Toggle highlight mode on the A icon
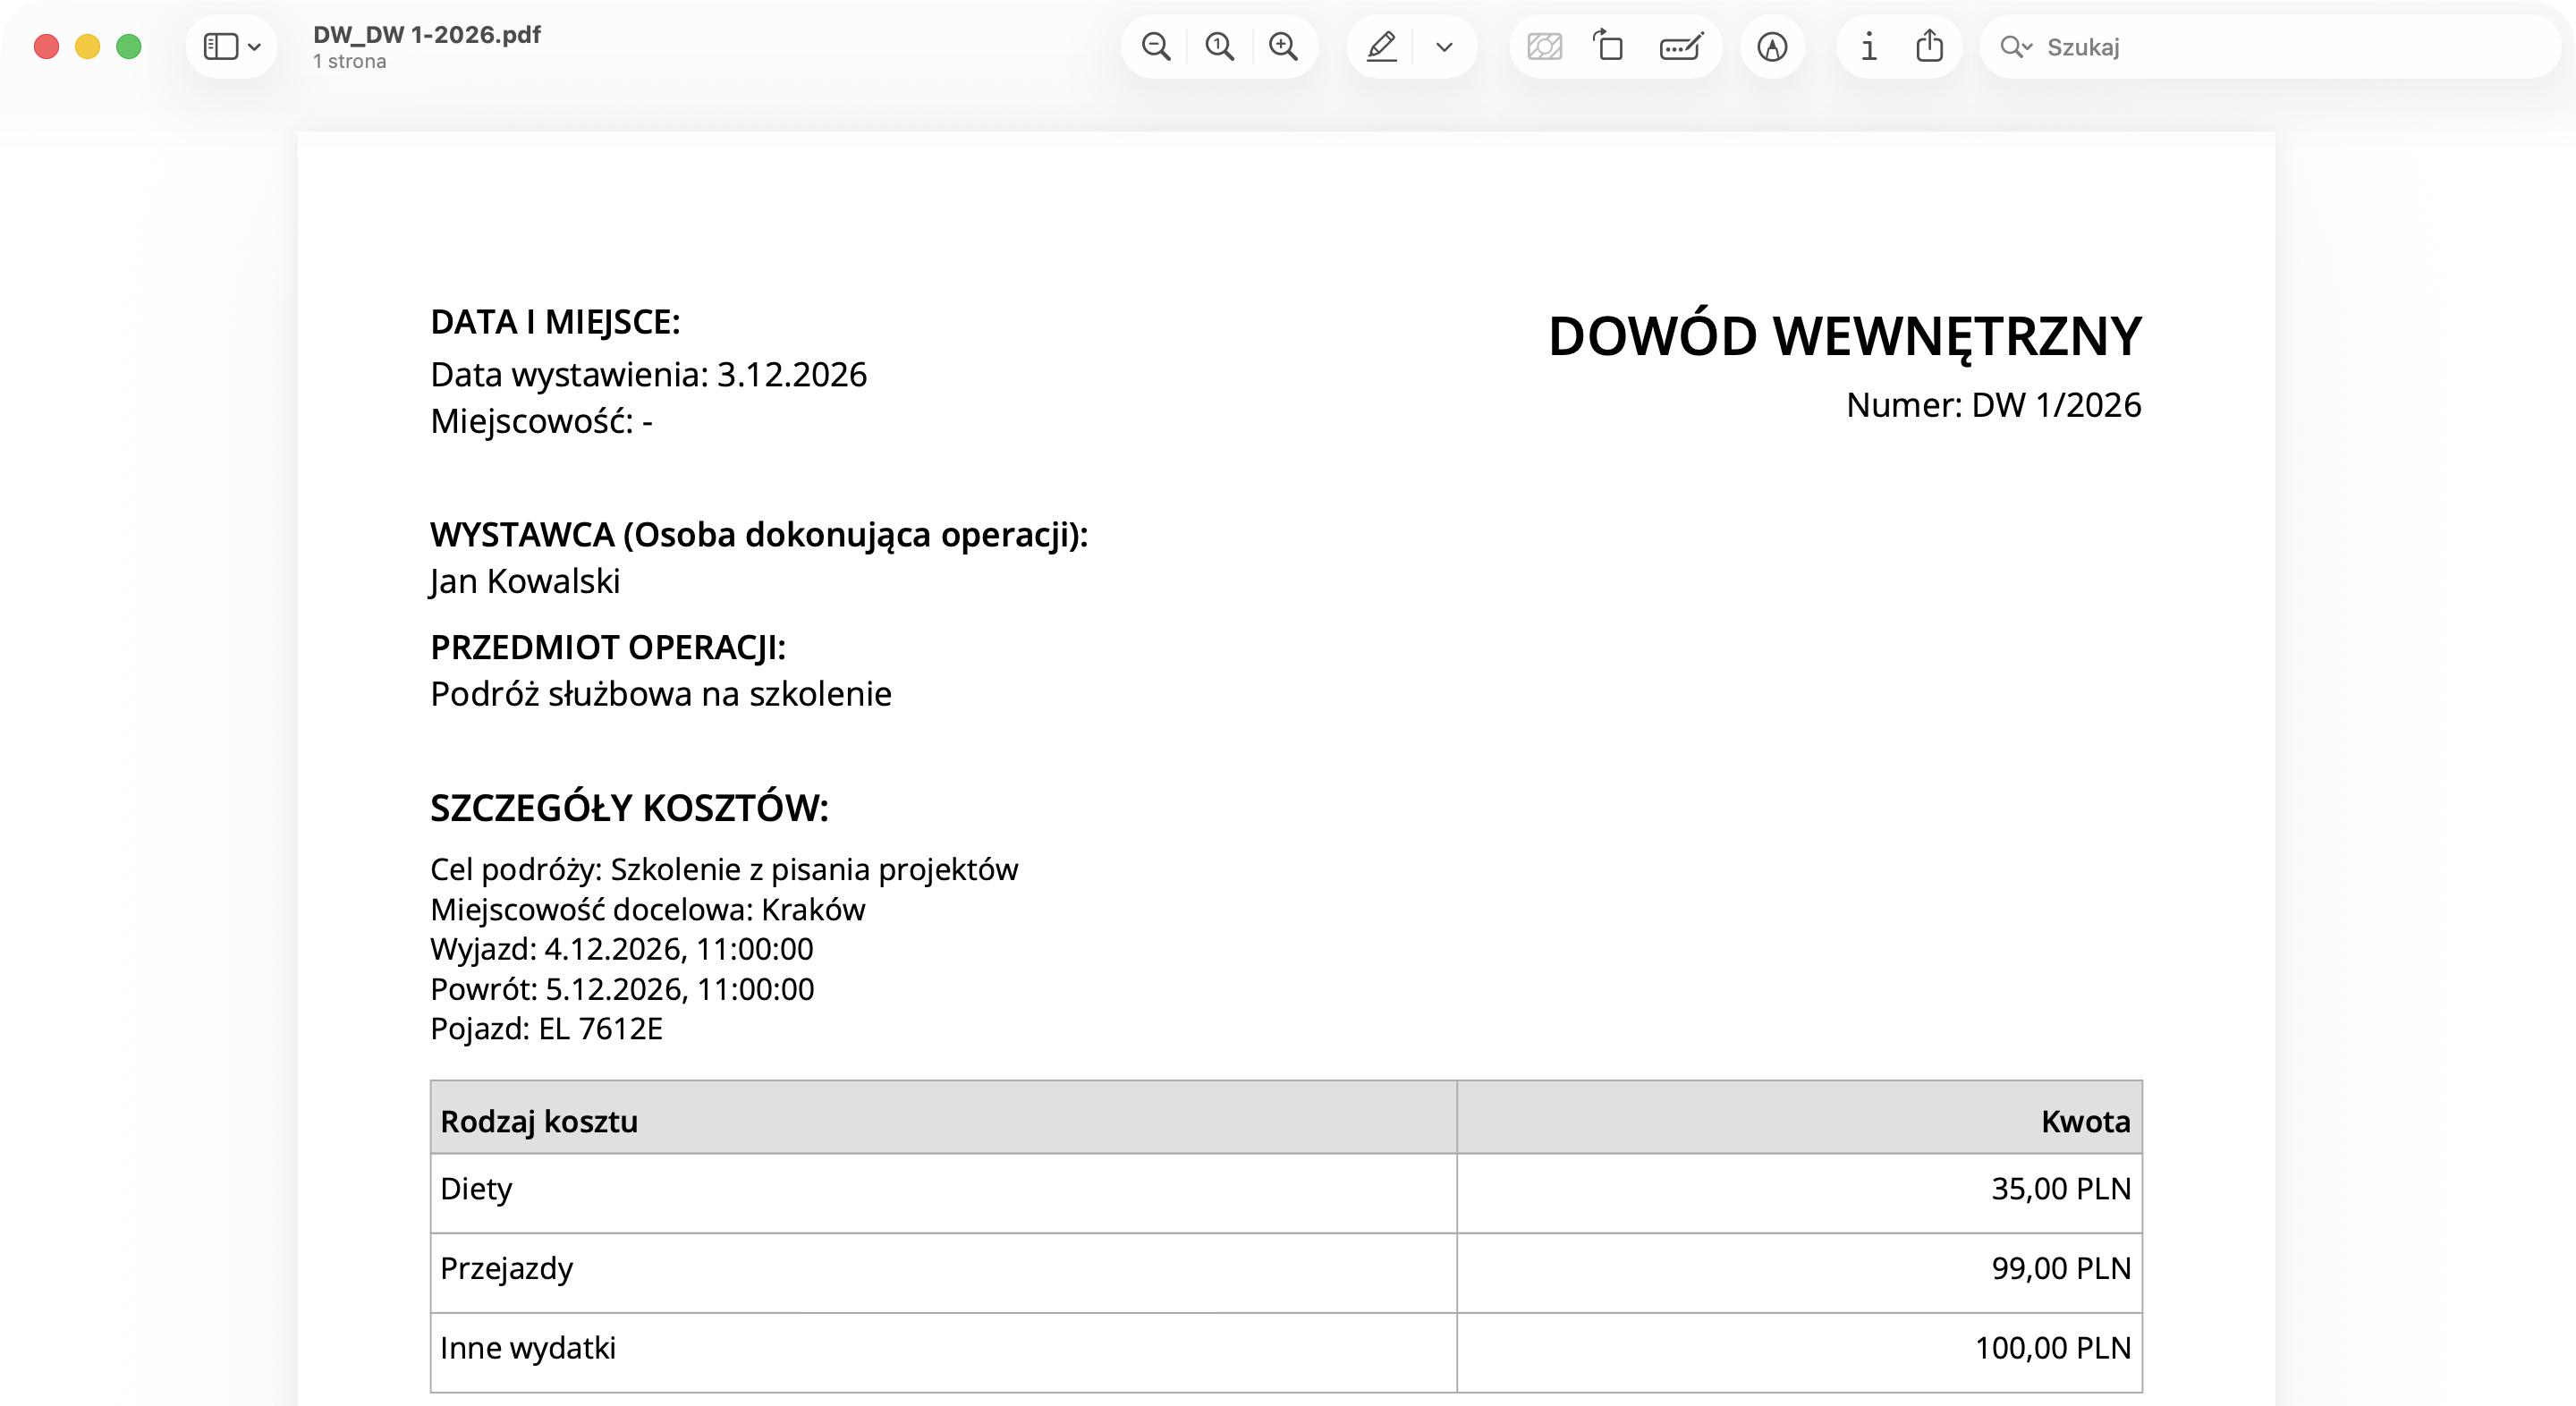The image size is (2576, 1406). point(1772,46)
